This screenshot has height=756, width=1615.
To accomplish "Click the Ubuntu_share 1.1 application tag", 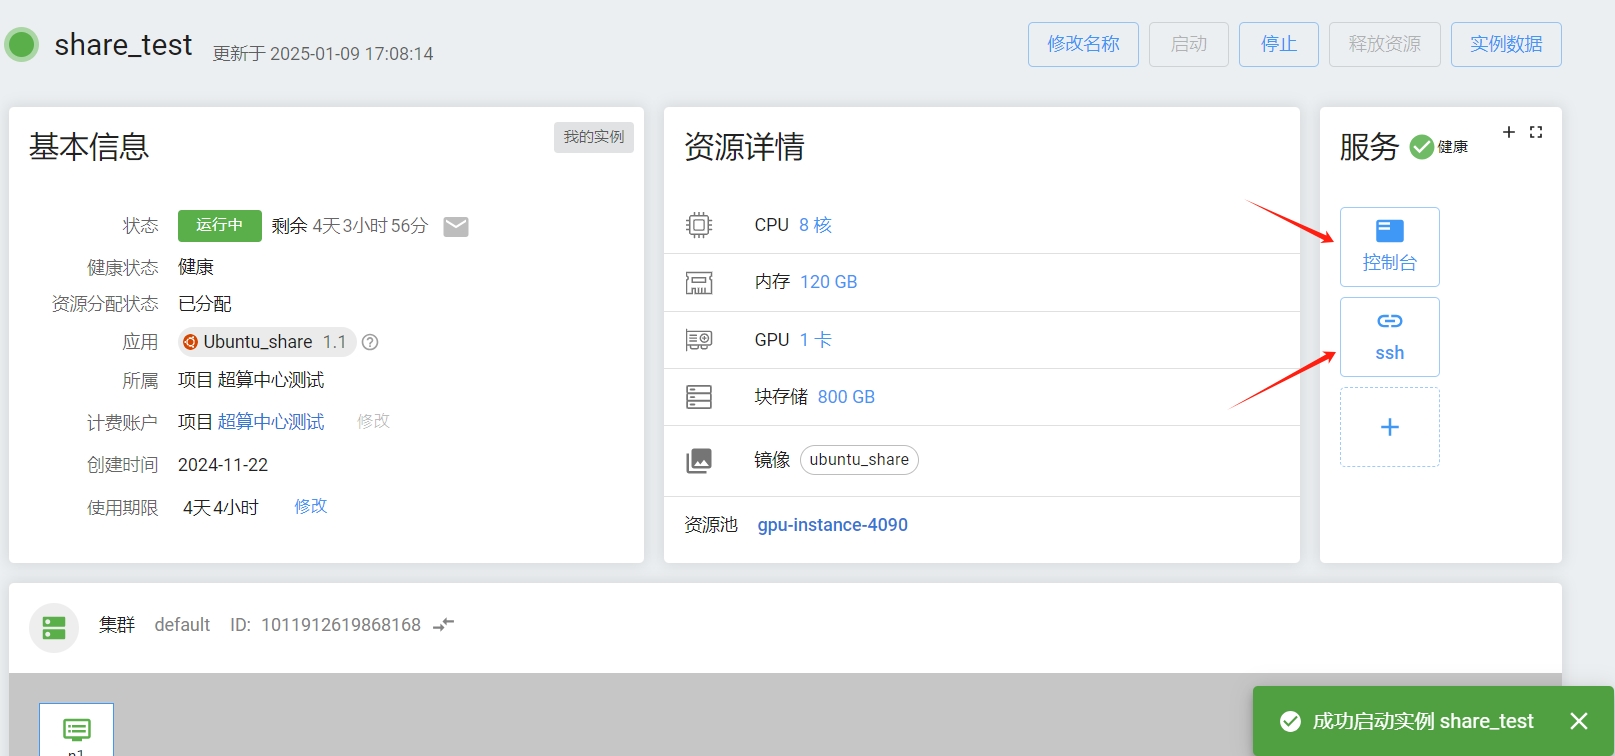I will [267, 342].
